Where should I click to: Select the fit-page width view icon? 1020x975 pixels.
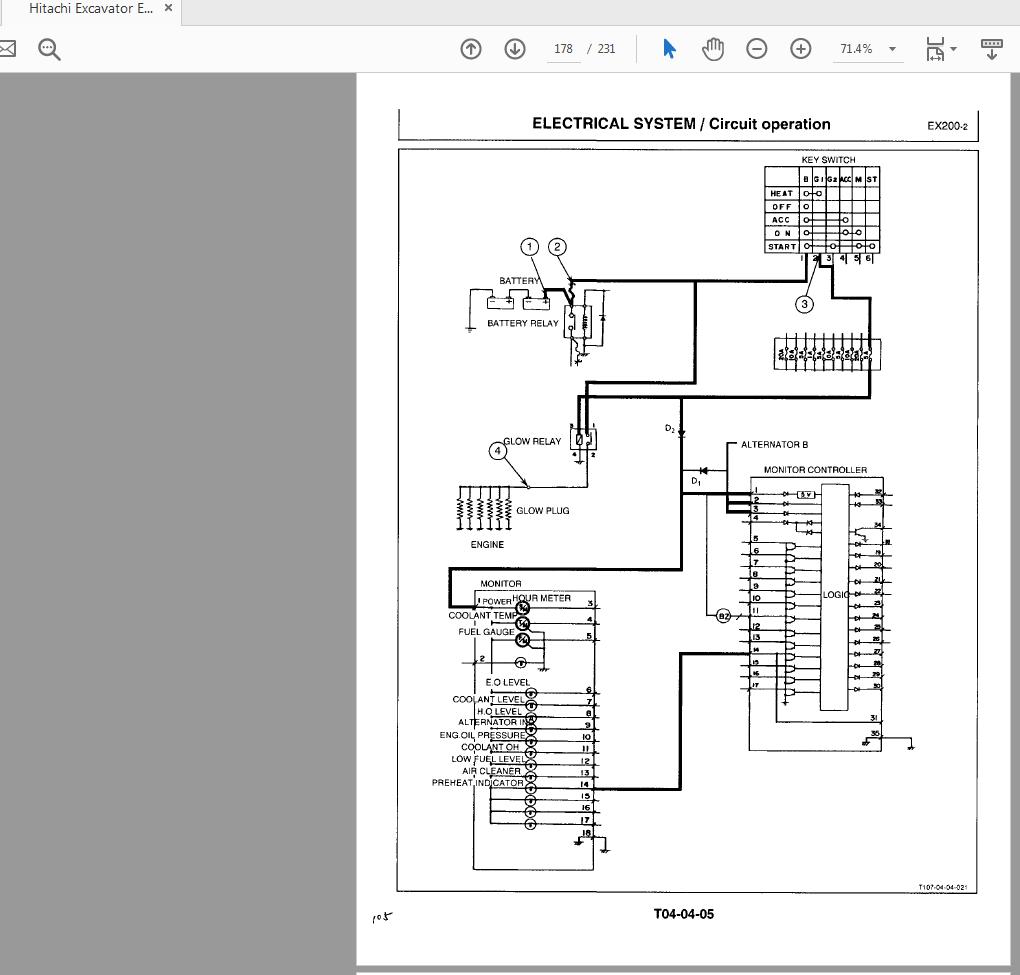click(x=934, y=48)
